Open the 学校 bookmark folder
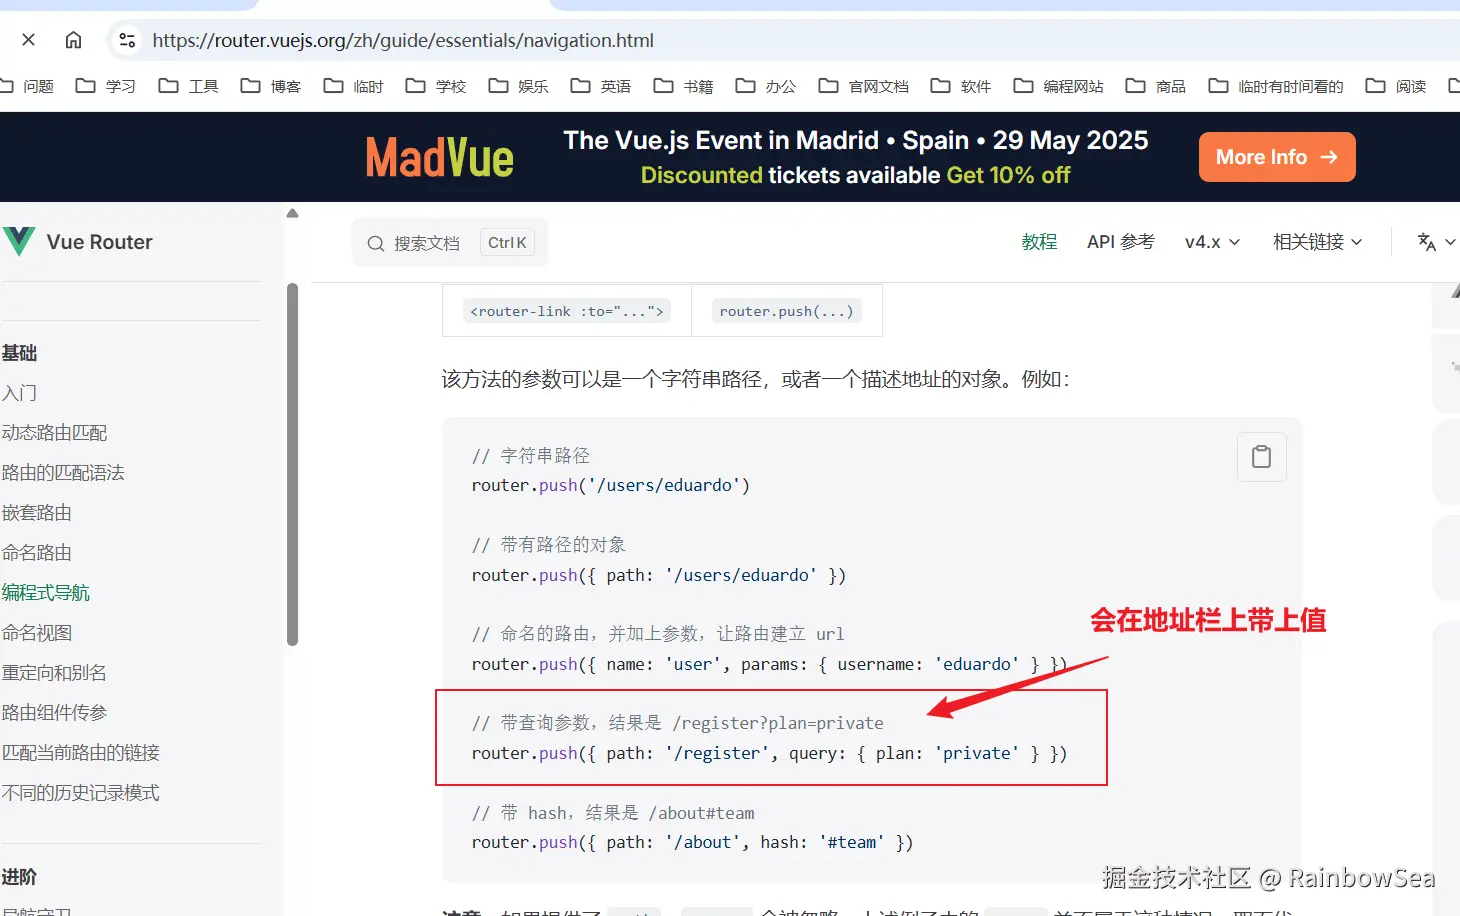The image size is (1460, 916). pyautogui.click(x=436, y=86)
